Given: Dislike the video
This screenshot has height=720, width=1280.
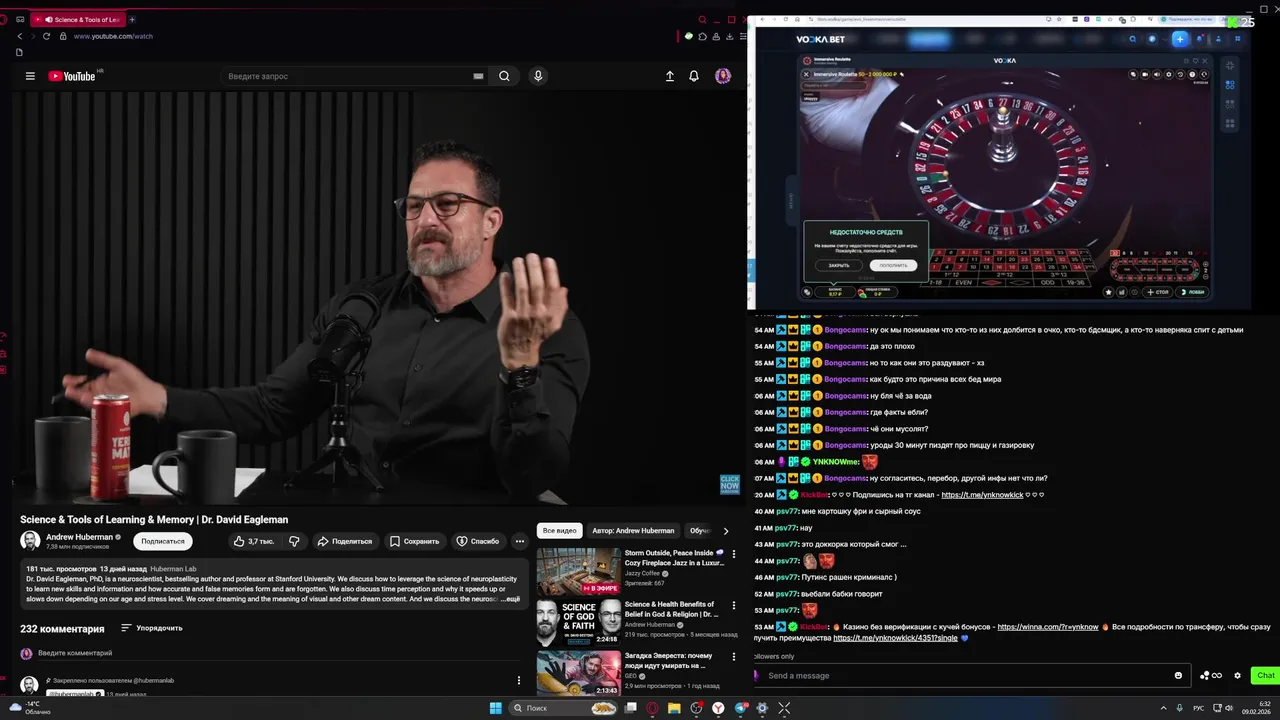Looking at the screenshot, I should point(294,541).
